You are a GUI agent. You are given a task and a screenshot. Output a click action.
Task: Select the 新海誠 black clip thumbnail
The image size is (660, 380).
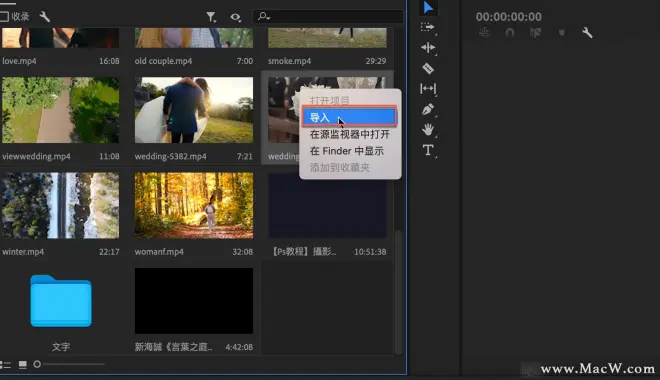194,301
